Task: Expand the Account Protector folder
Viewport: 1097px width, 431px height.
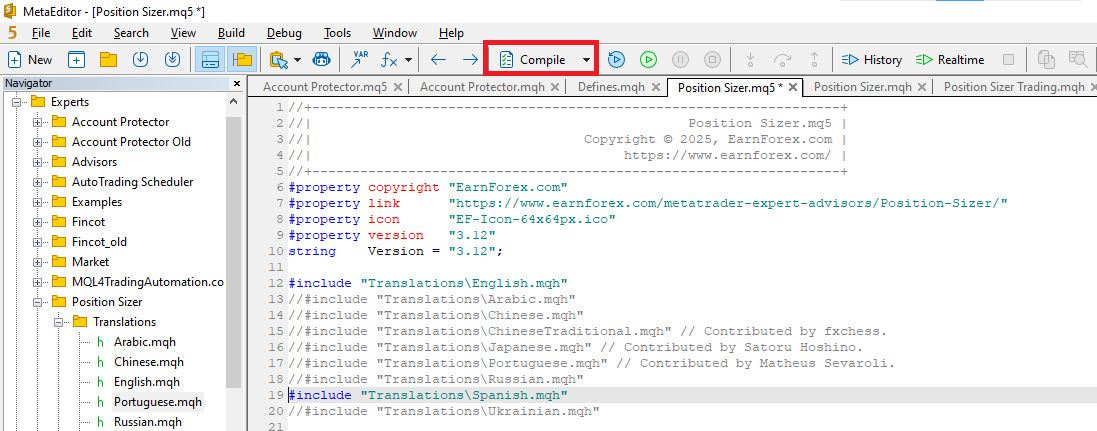Action: point(38,122)
